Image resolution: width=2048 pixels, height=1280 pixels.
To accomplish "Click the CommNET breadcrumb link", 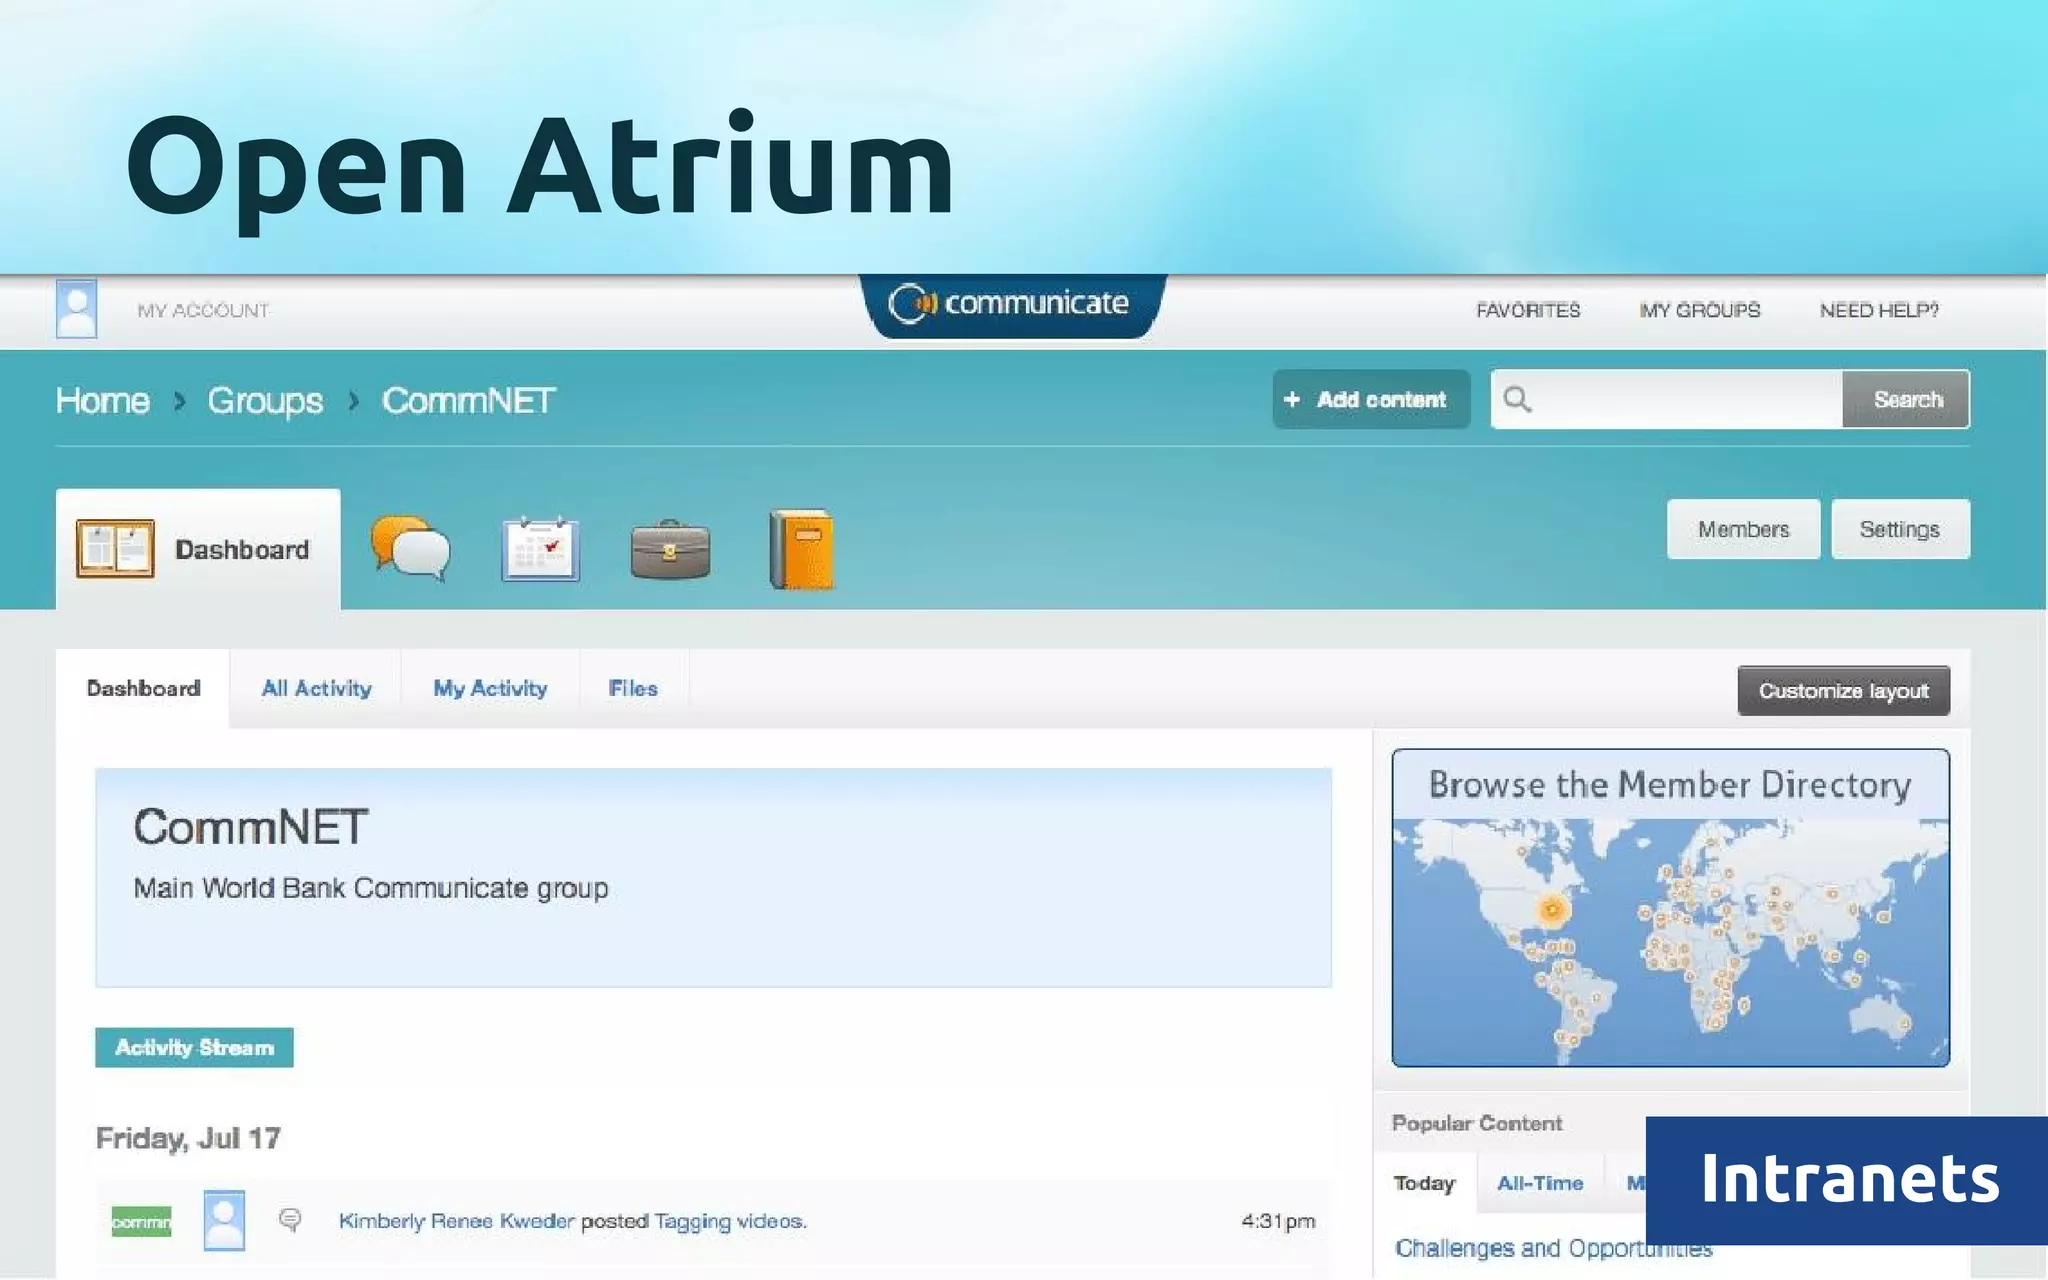I will tap(468, 401).
